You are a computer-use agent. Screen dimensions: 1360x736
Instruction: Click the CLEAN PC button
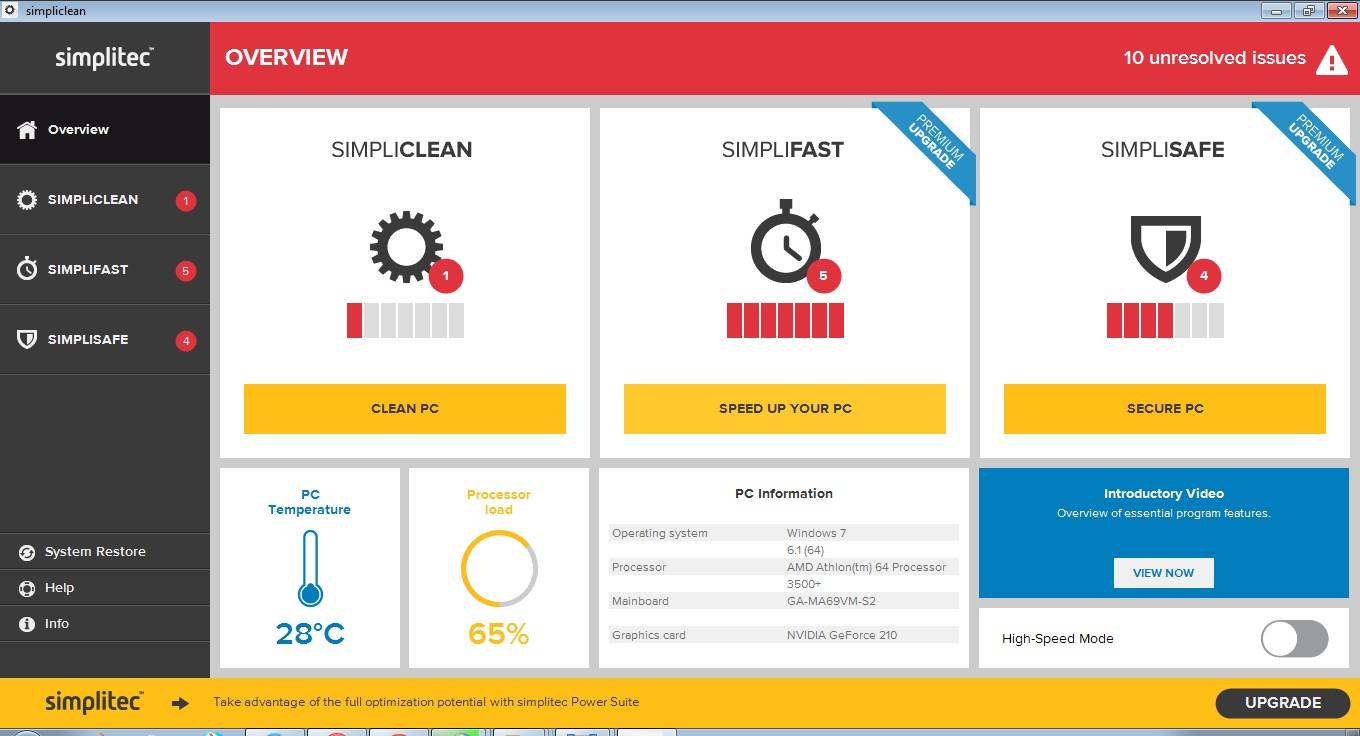405,409
